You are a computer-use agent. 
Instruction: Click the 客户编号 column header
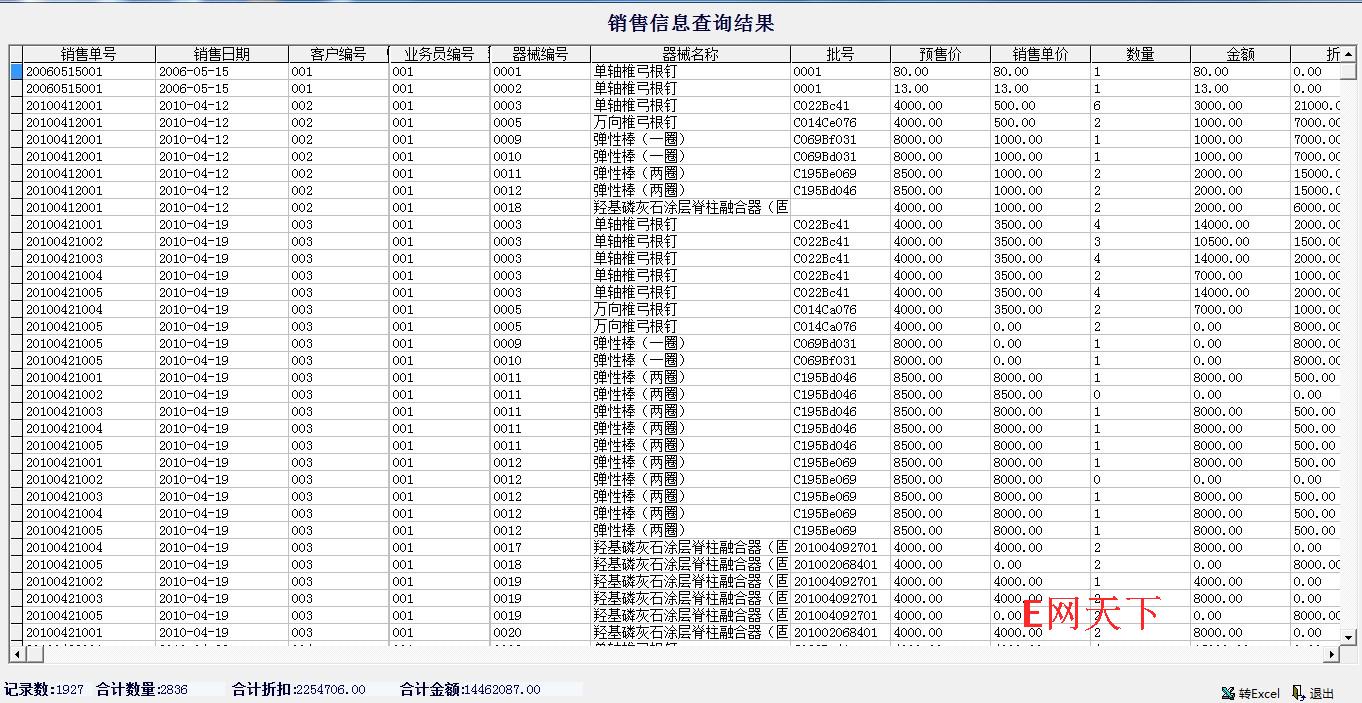point(338,54)
